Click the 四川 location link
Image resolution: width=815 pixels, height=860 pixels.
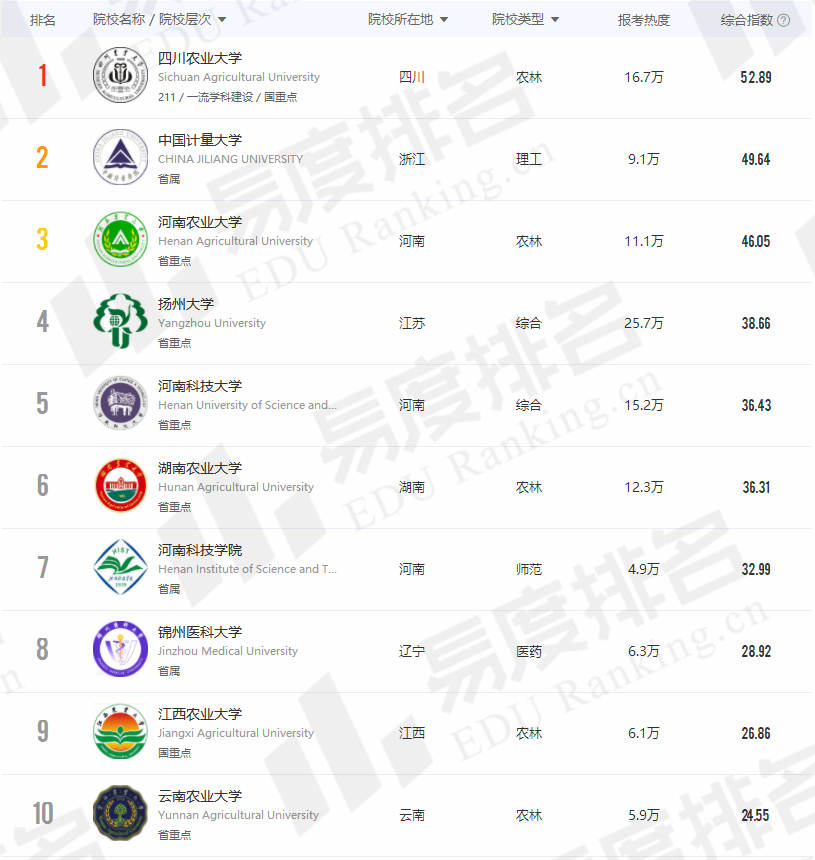pyautogui.click(x=412, y=77)
